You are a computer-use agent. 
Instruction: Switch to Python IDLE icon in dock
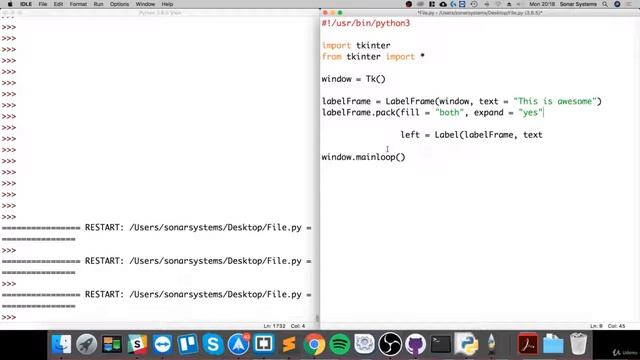(466, 344)
